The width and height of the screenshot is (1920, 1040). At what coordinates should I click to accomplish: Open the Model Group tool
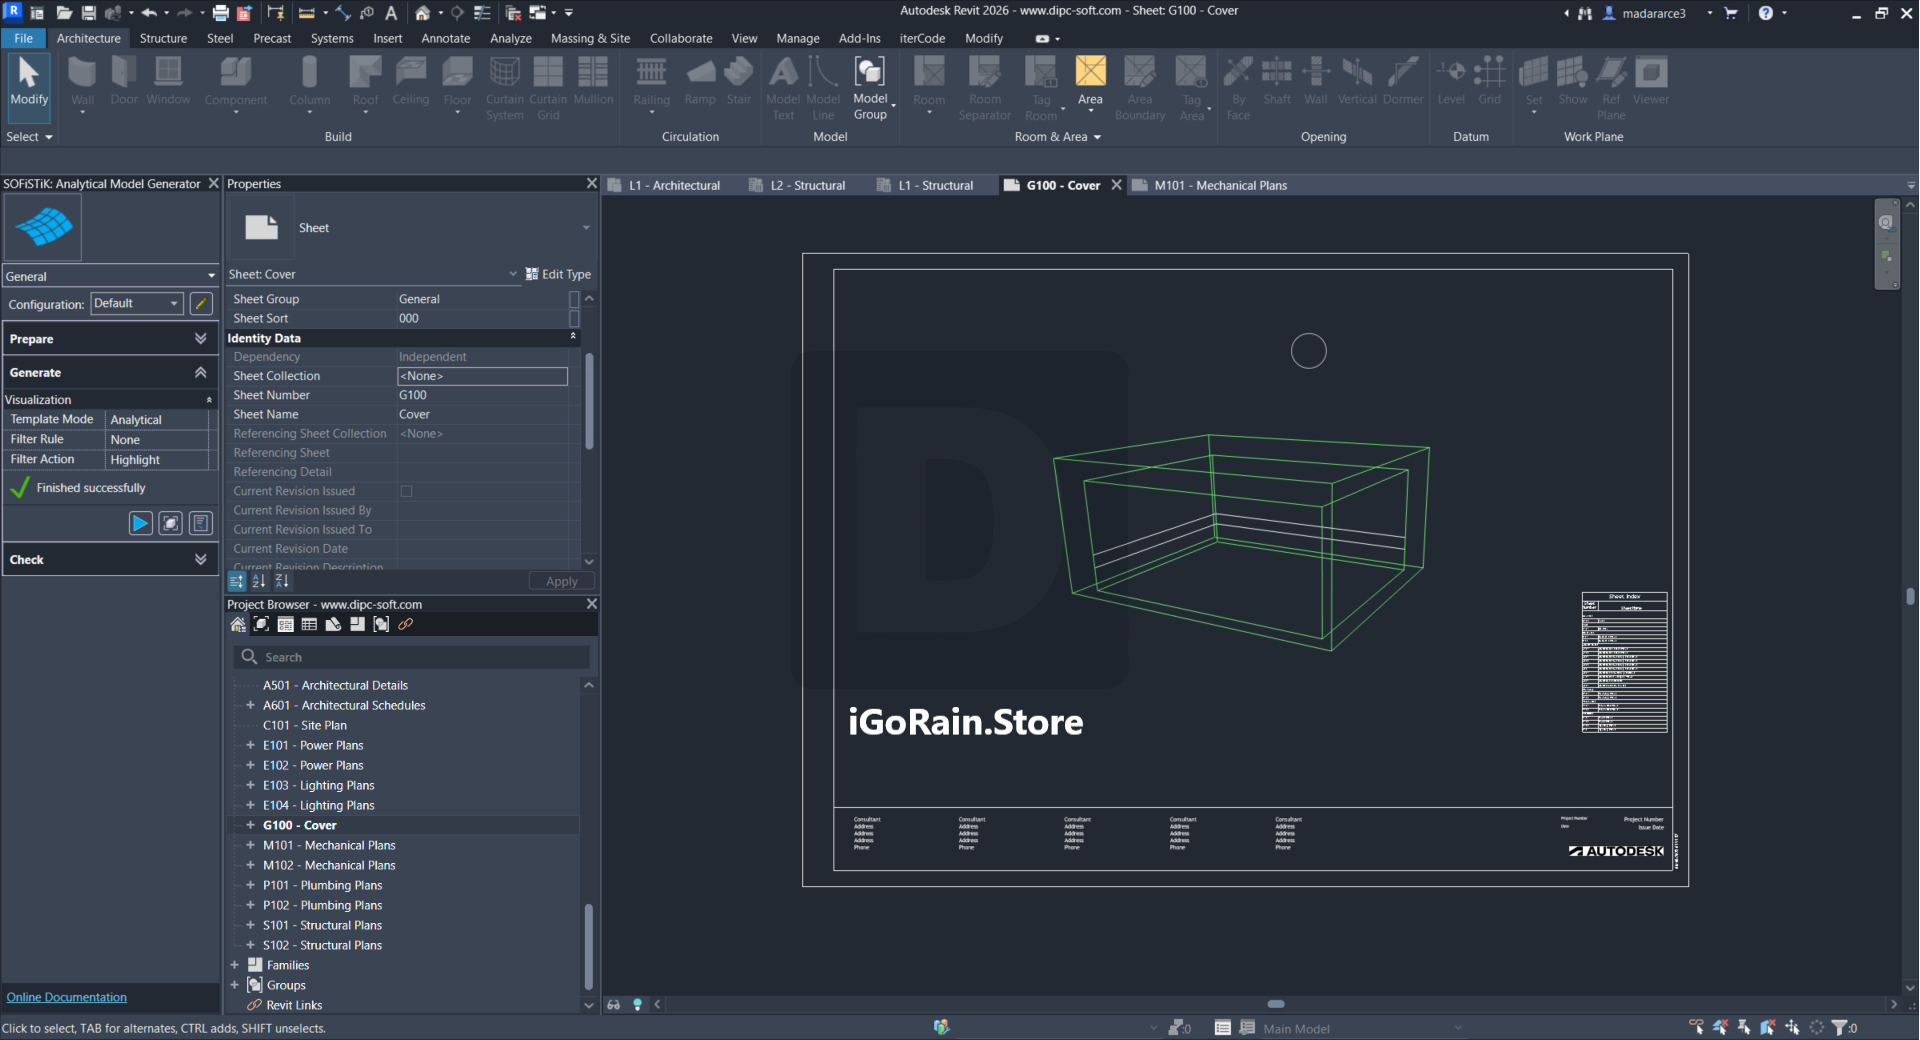pos(870,88)
